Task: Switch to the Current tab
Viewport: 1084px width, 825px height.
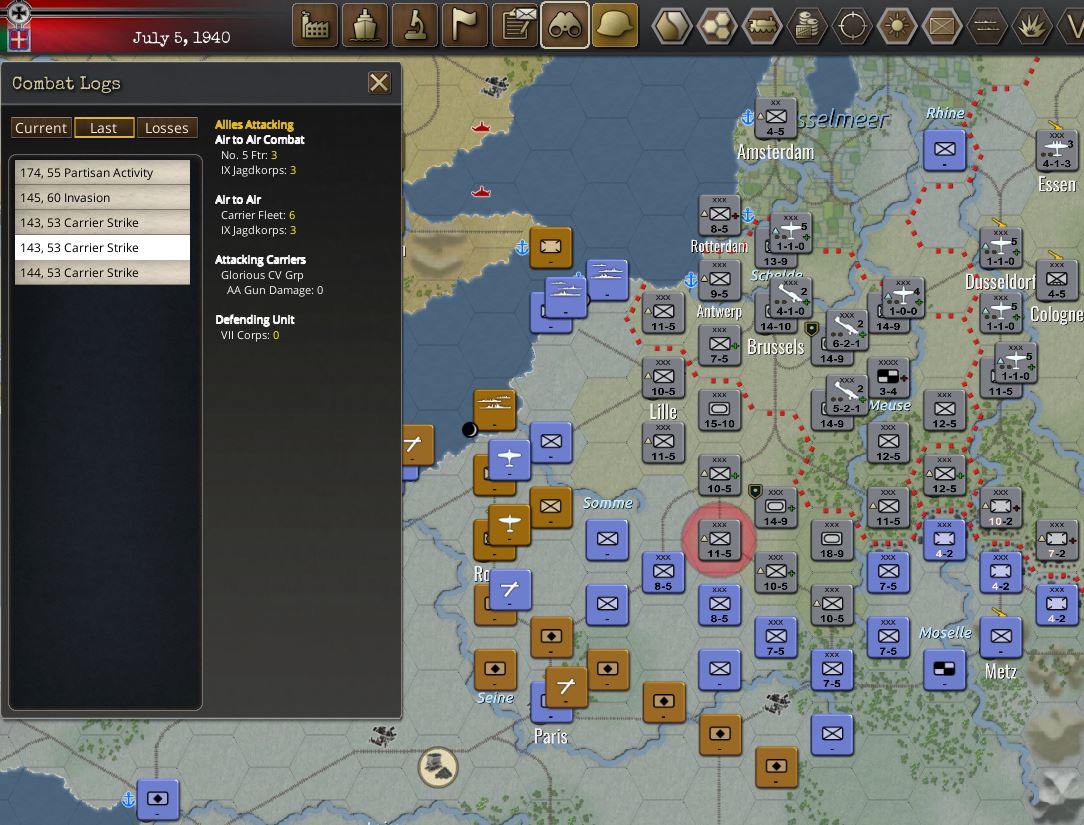Action: (41, 128)
